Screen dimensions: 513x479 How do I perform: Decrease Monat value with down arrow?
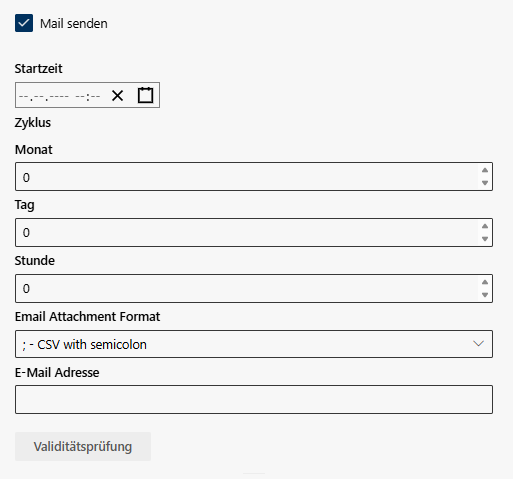tap(485, 183)
